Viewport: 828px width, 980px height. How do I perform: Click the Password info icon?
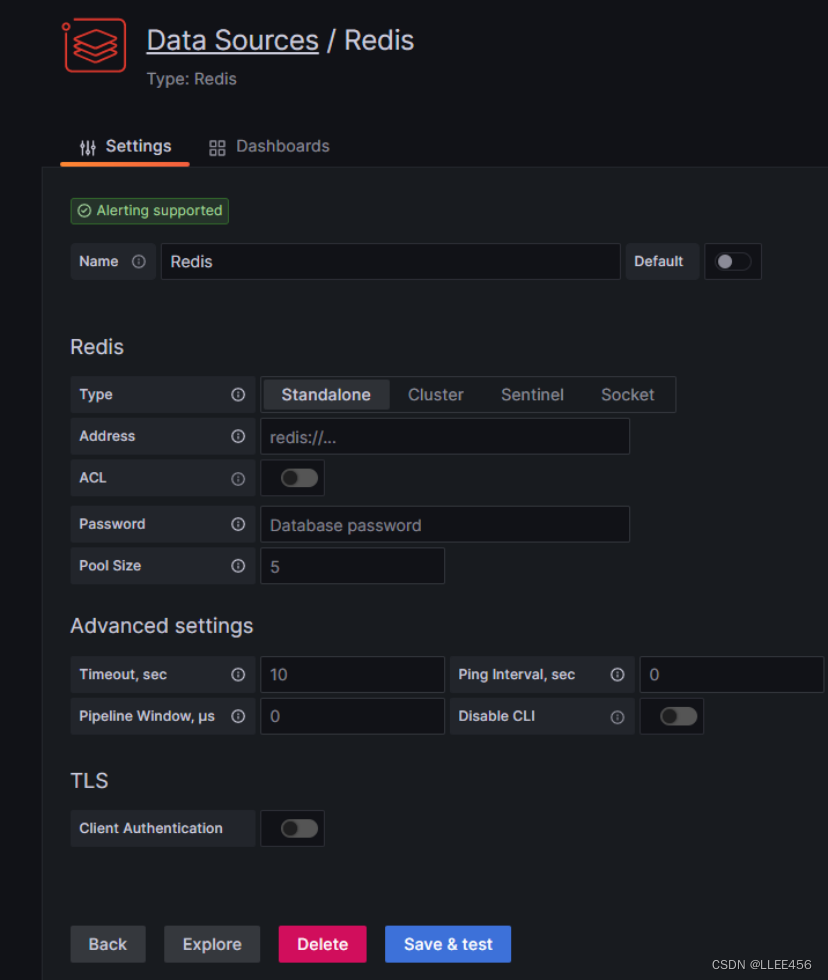click(x=238, y=524)
